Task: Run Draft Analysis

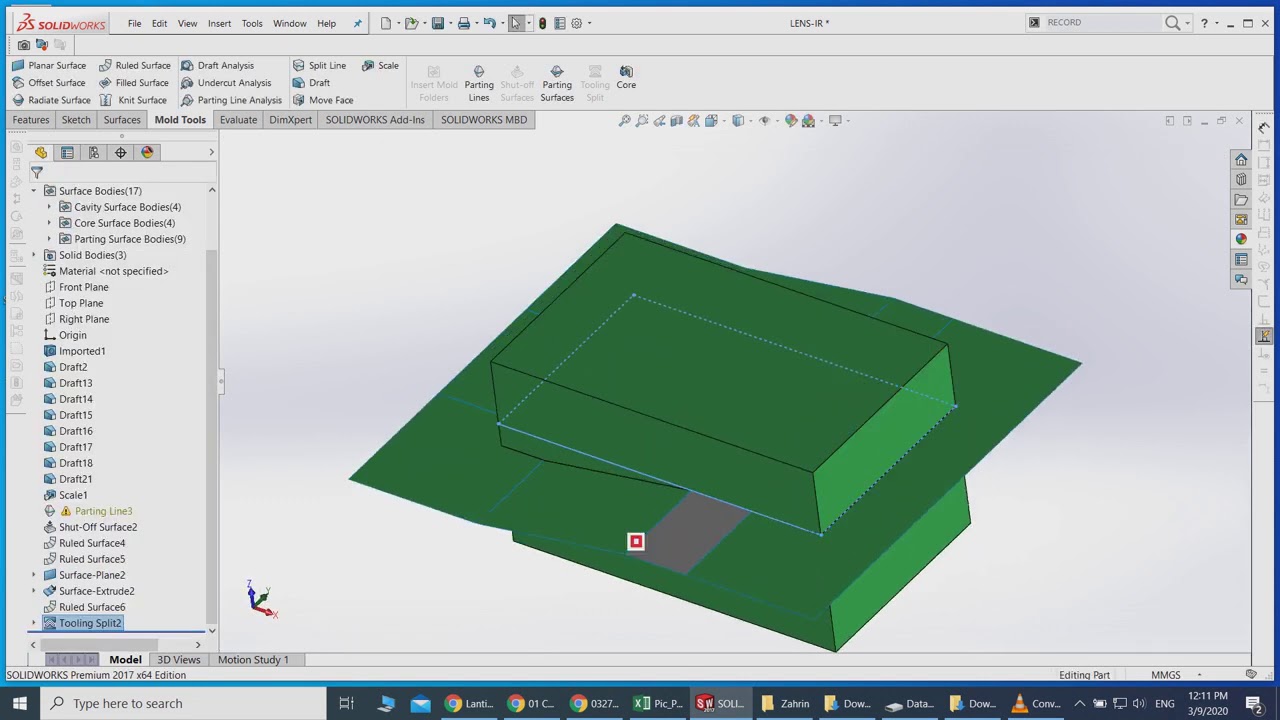Action: pos(217,65)
